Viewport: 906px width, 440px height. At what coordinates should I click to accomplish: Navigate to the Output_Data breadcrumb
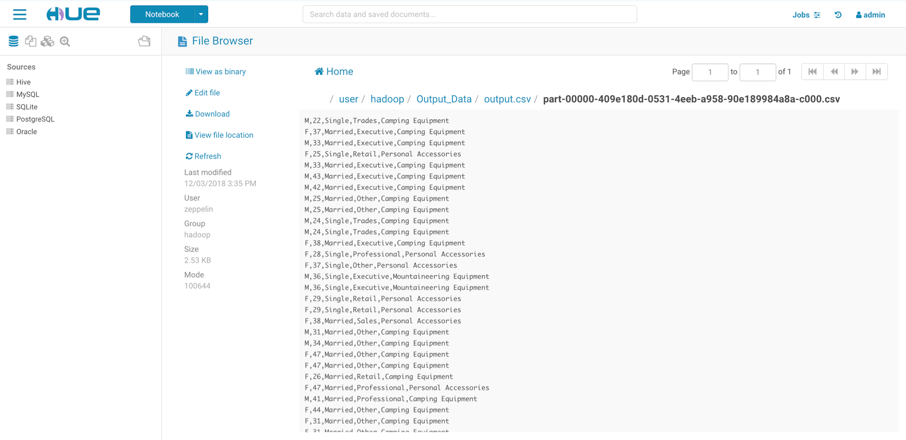point(444,99)
